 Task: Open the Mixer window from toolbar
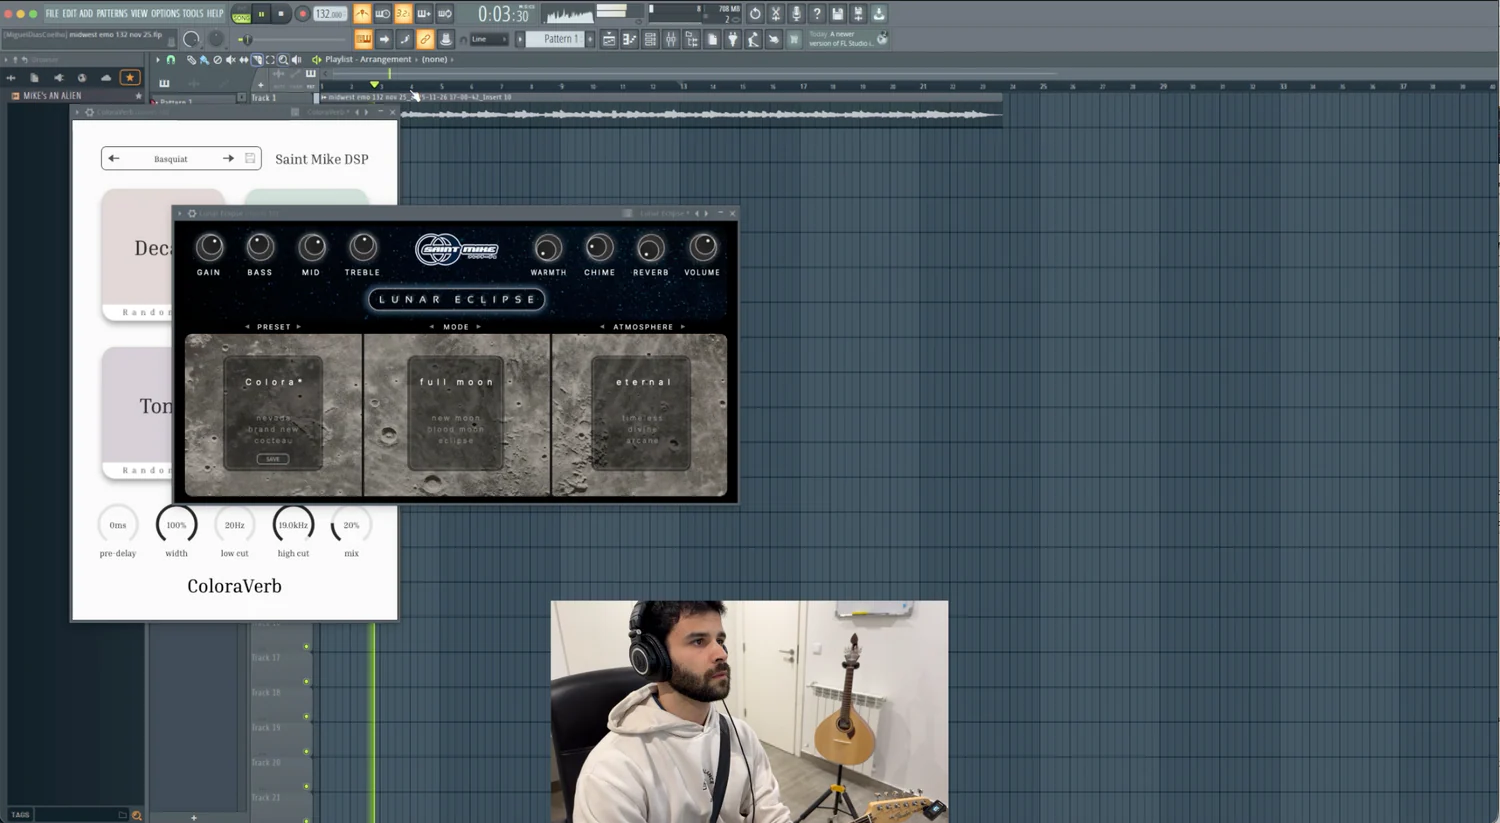click(x=671, y=39)
